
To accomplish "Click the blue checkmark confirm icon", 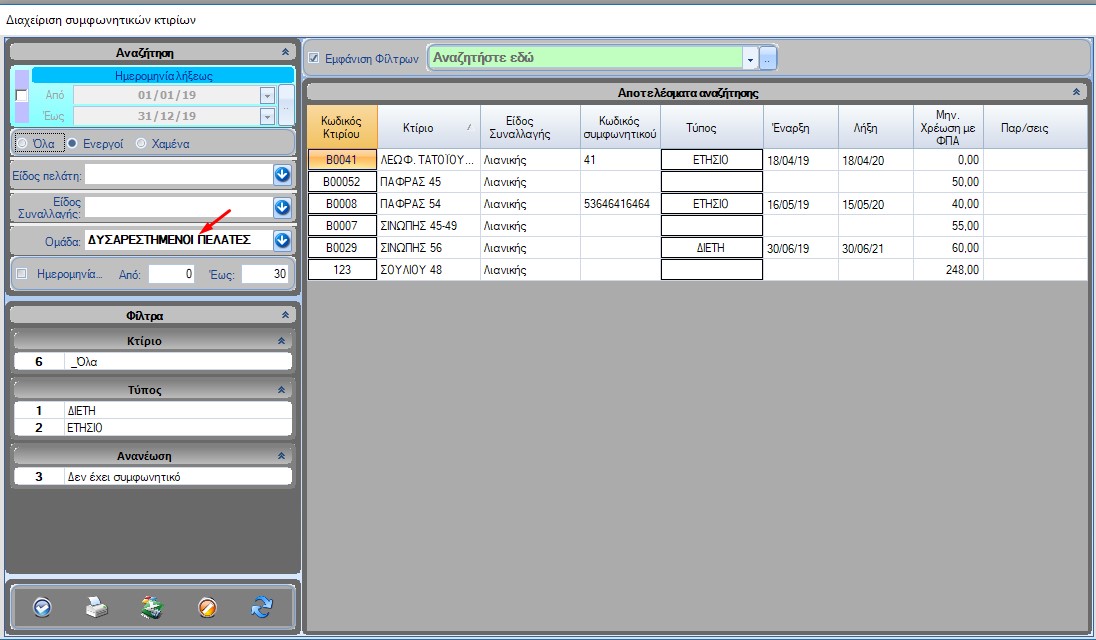I will 42,607.
